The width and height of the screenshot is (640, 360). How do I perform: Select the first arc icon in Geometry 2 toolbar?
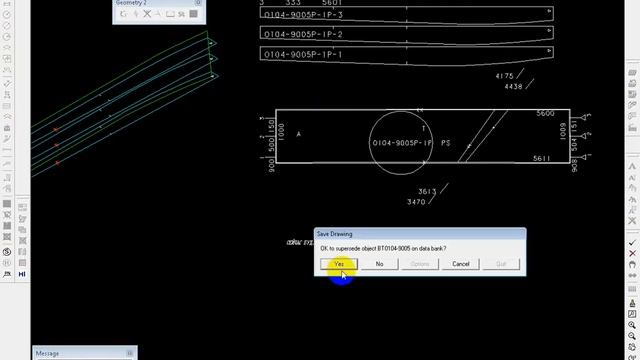tap(124, 14)
